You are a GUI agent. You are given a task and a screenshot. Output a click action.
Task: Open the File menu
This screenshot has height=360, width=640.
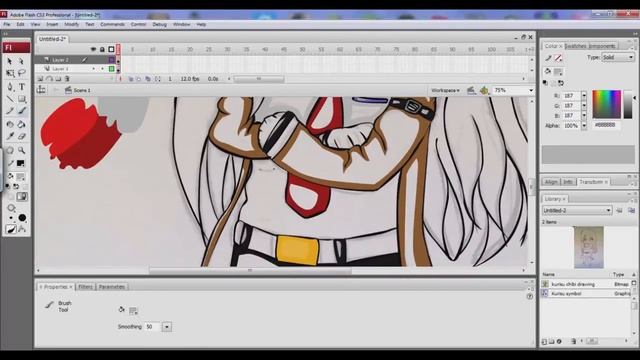7,24
